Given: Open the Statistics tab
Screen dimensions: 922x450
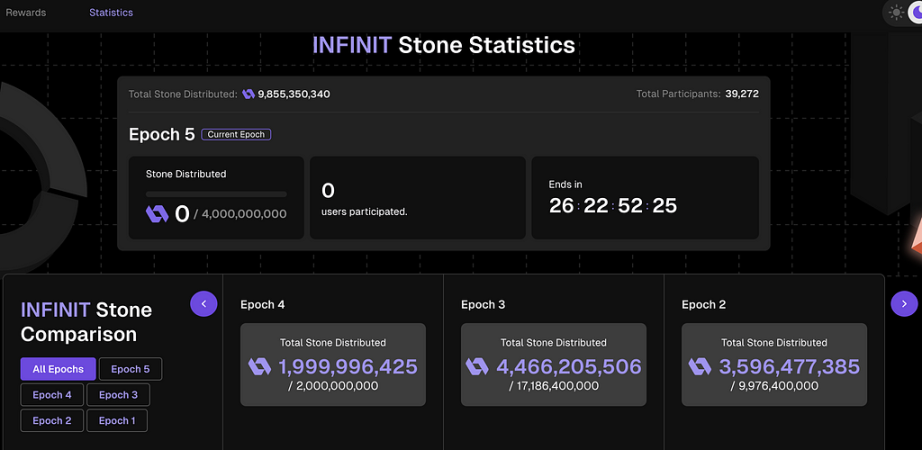Looking at the screenshot, I should point(111,12).
